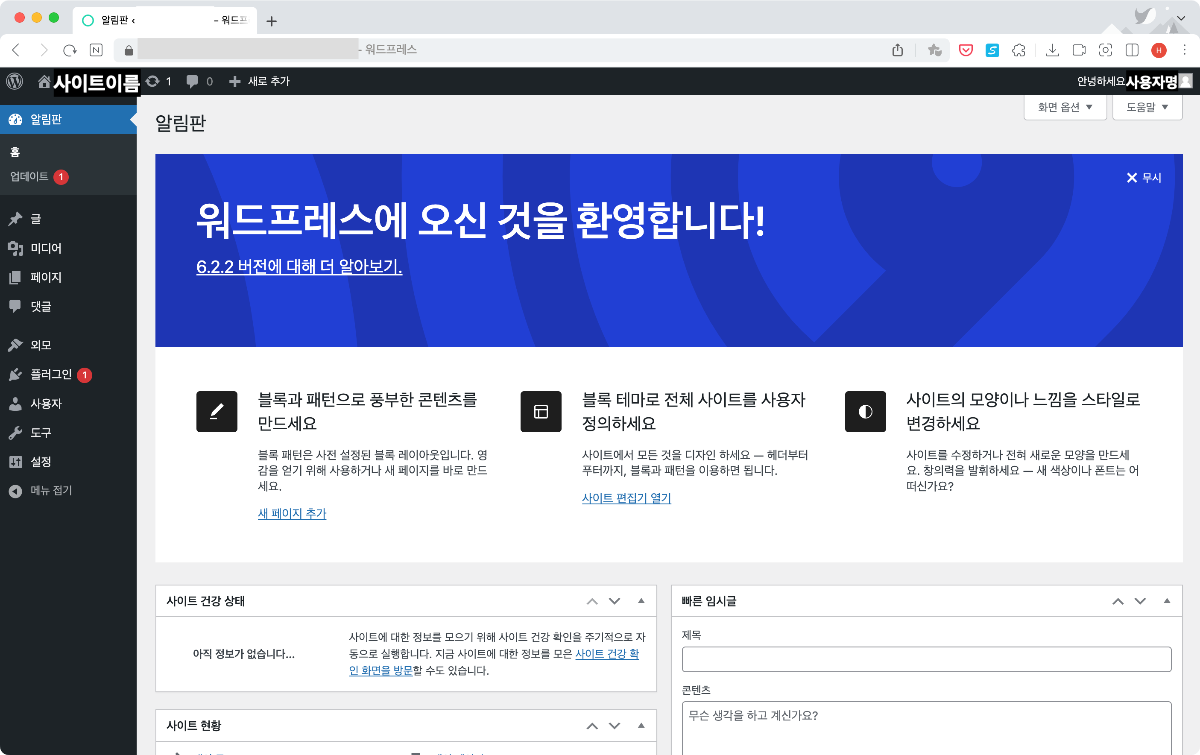Viewport: 1200px width, 755px height.
Task: Open 사용자 menu in sidebar
Action: pos(68,404)
